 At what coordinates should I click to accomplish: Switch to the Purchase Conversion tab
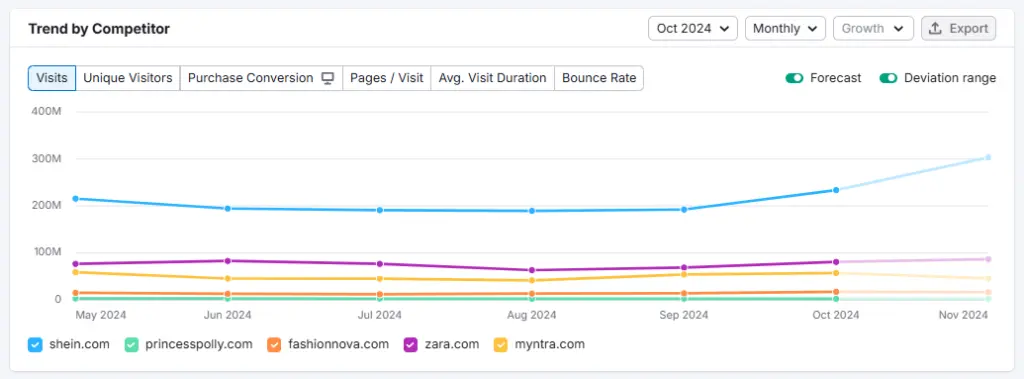click(x=261, y=78)
